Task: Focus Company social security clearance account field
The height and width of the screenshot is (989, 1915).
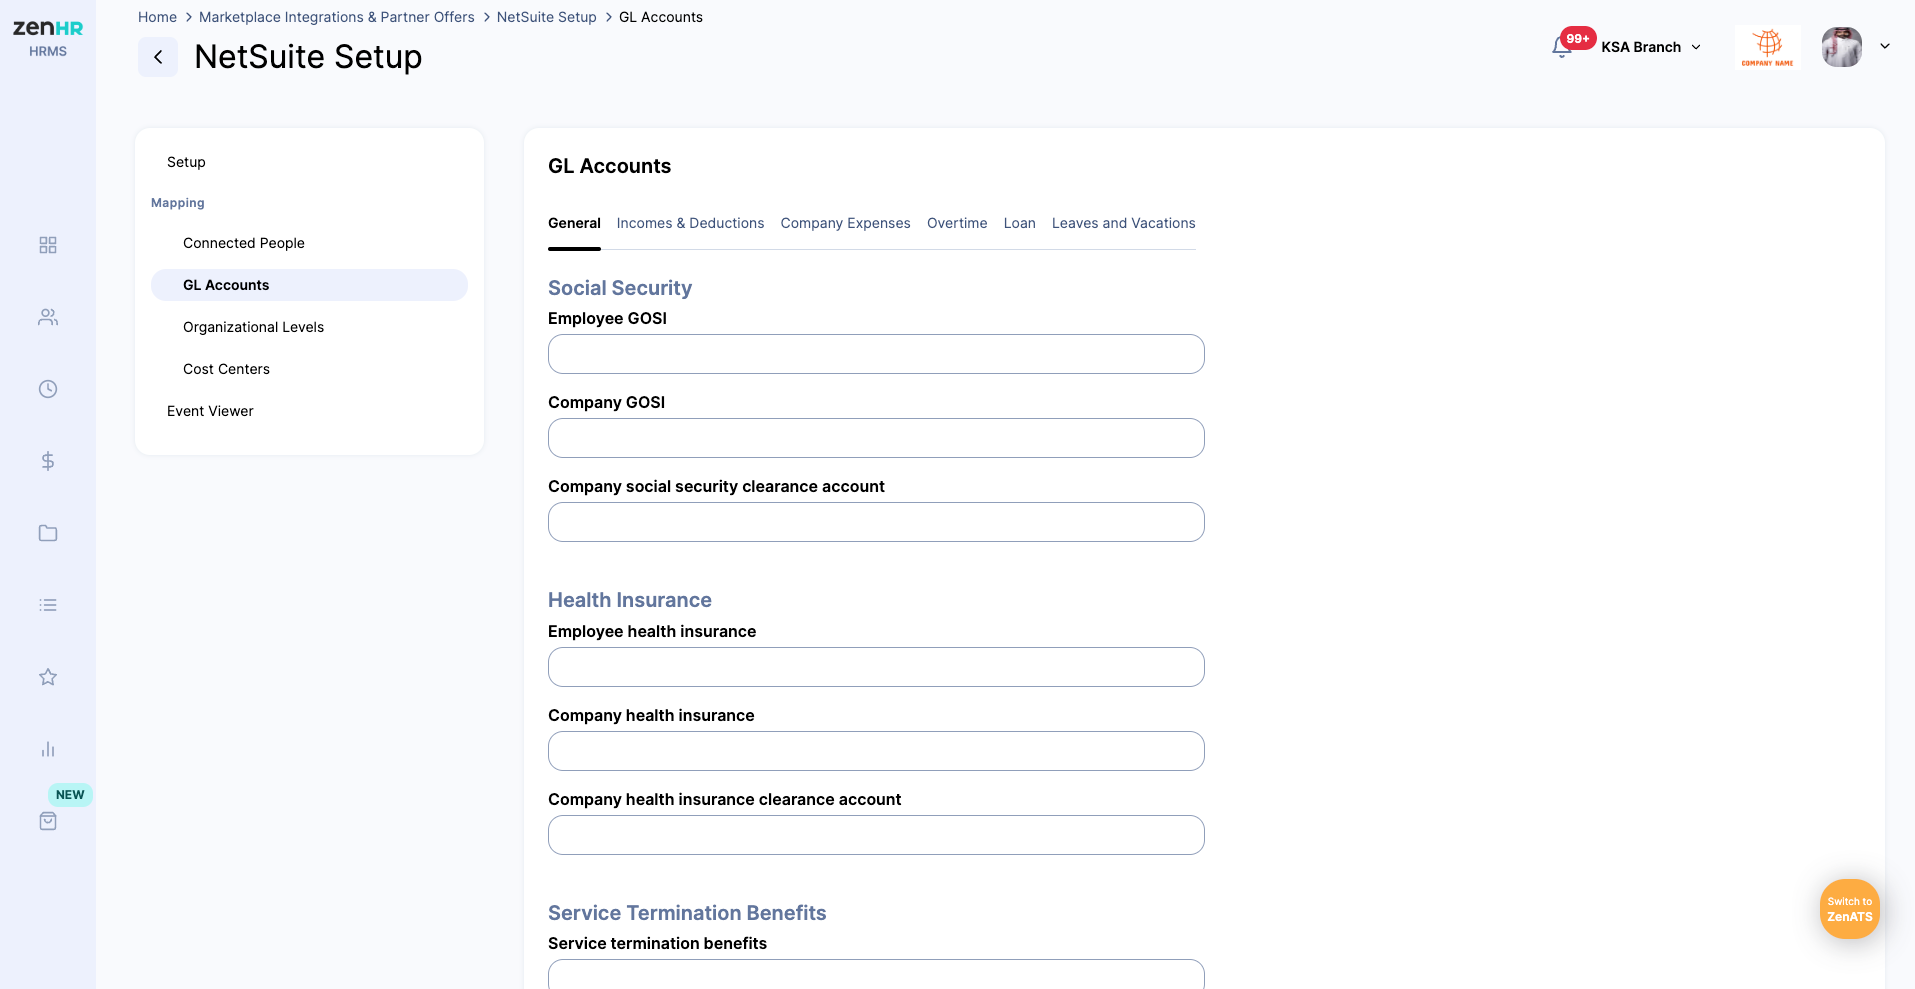Action: pos(876,522)
